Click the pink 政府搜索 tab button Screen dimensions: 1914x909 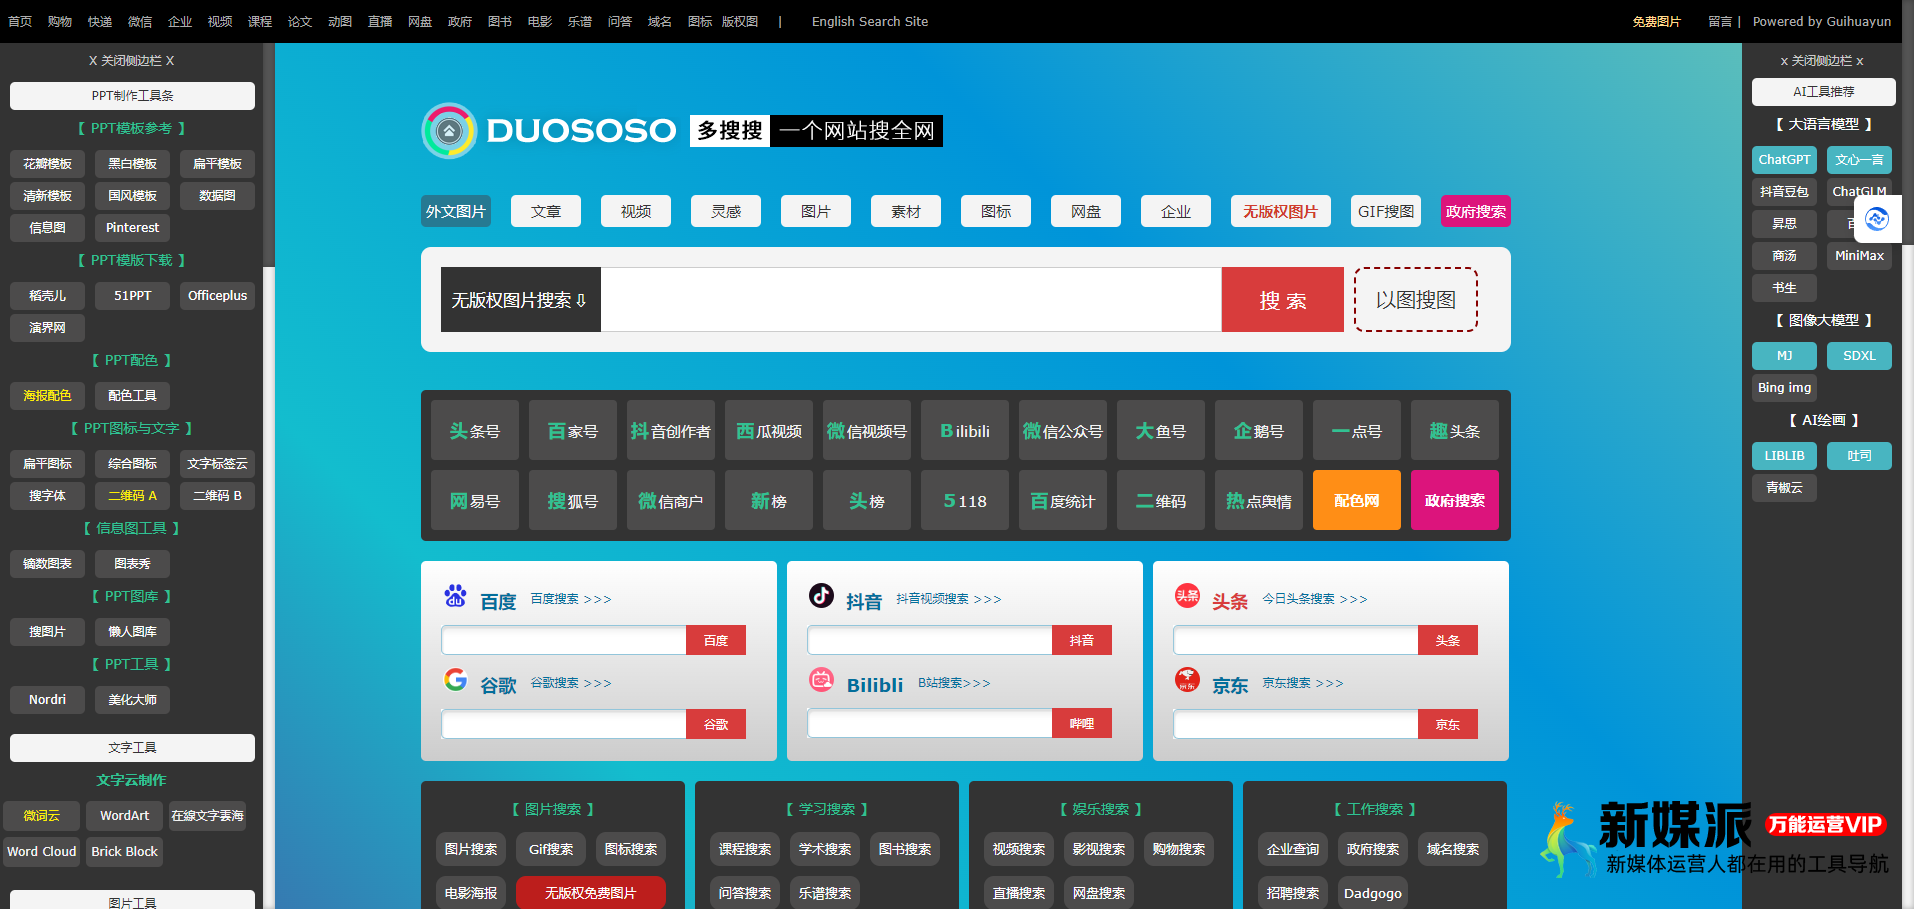pyautogui.click(x=1476, y=211)
